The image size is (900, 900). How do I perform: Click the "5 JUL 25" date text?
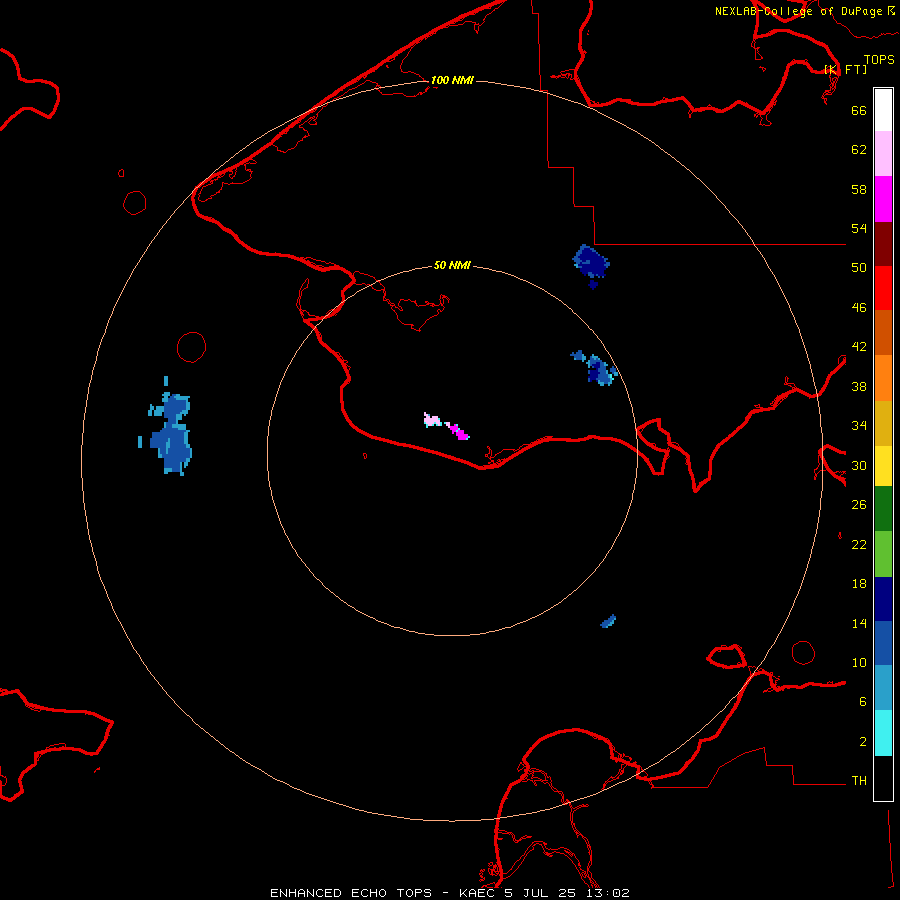[541, 893]
